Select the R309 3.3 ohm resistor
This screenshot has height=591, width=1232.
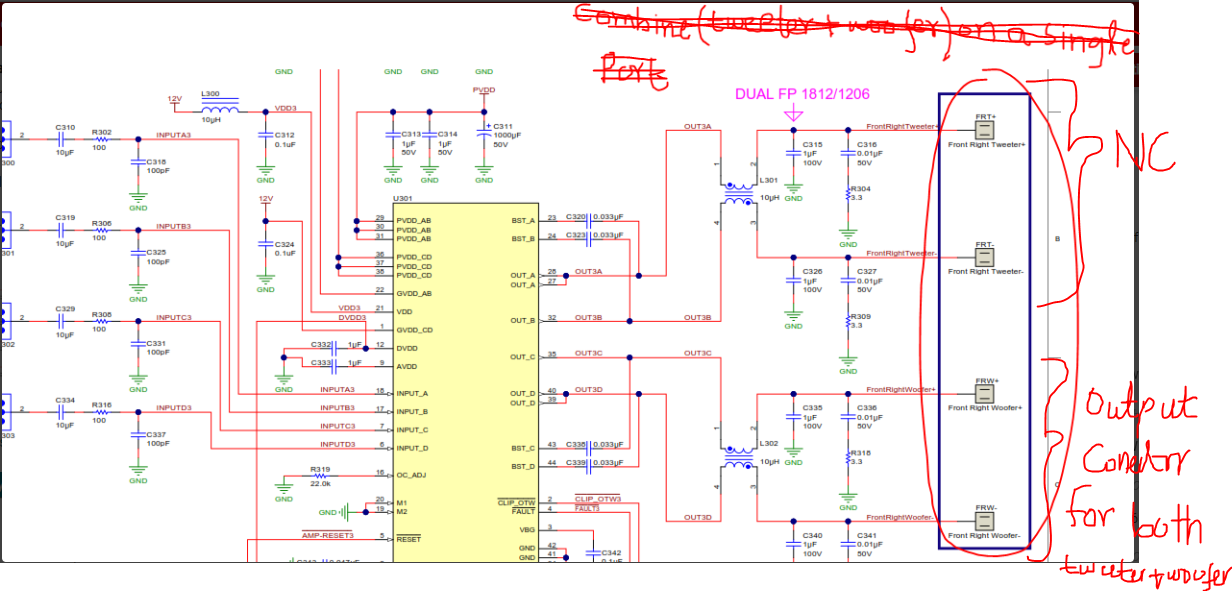tap(847, 322)
